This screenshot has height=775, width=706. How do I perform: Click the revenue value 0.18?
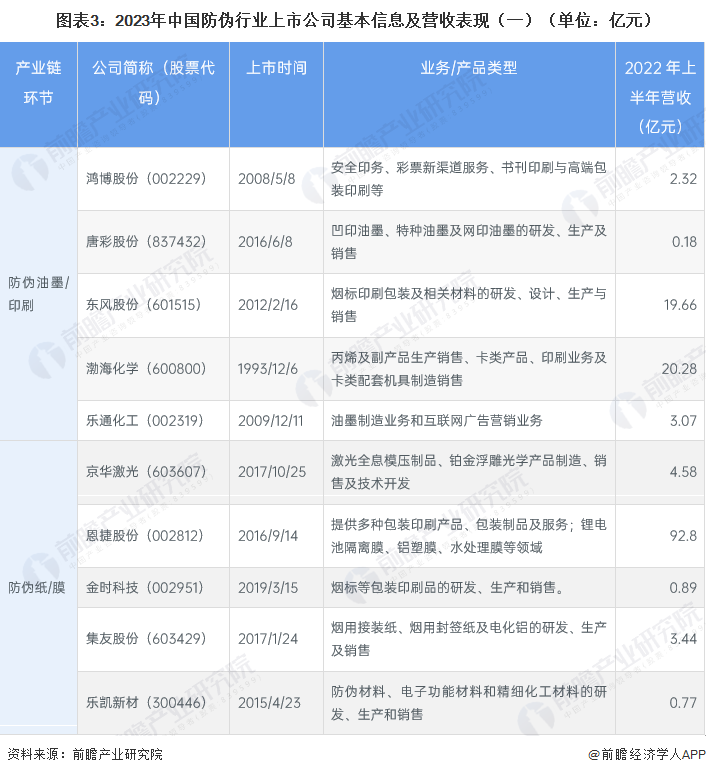[x=684, y=242]
